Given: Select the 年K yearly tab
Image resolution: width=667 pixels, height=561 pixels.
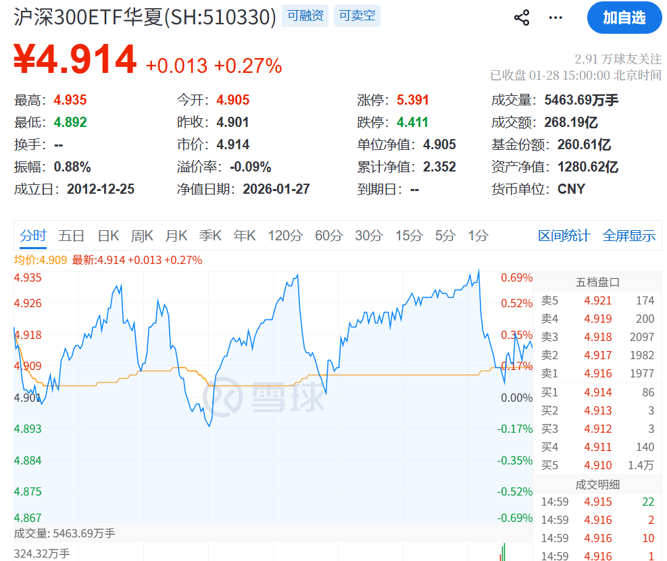Looking at the screenshot, I should tap(244, 236).
